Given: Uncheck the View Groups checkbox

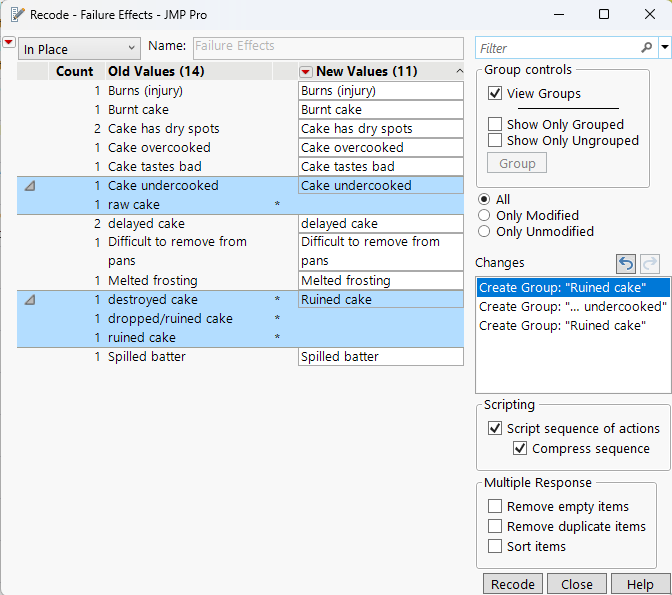Looking at the screenshot, I should (495, 94).
